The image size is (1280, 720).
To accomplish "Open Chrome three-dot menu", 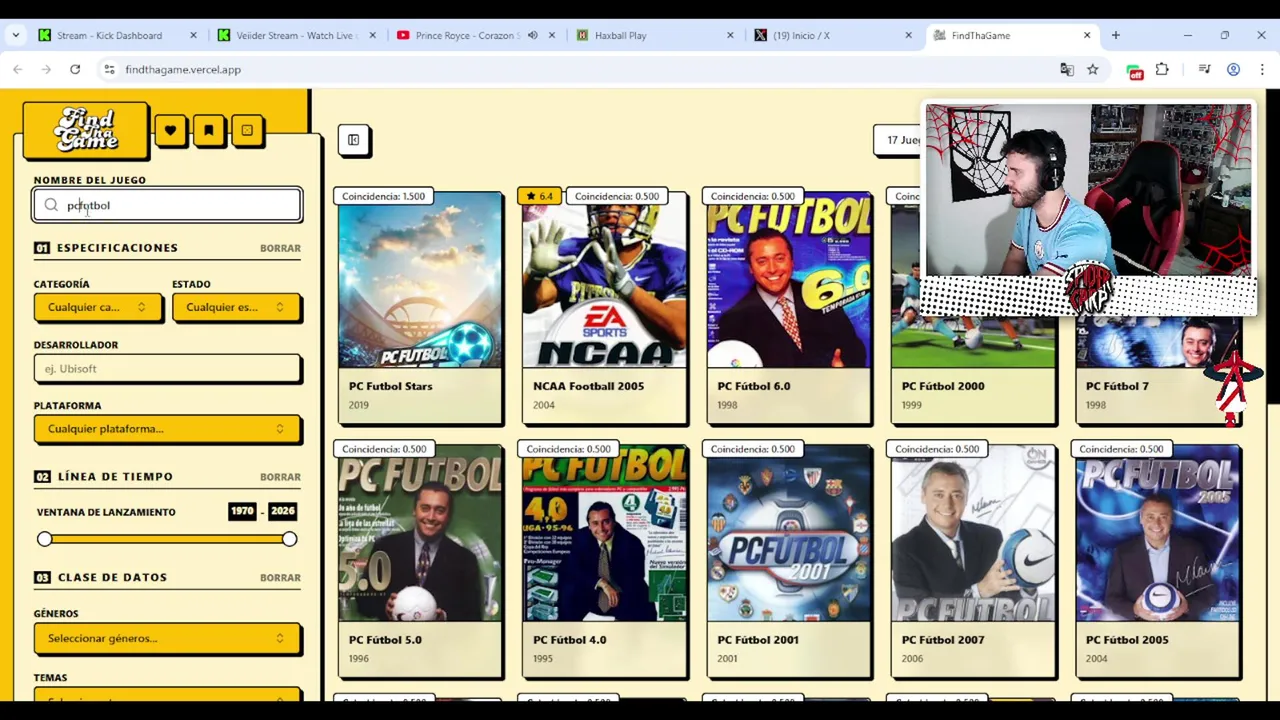I will [x=1262, y=69].
